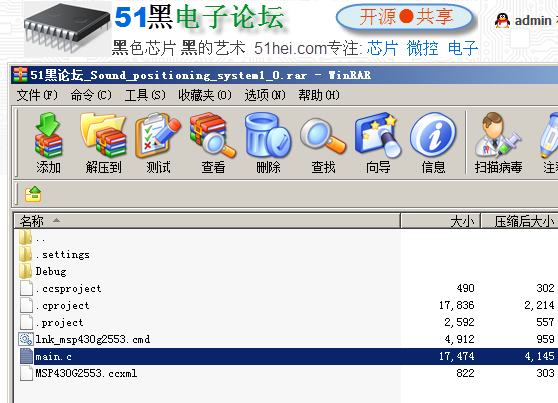Click the 微控 link in header
This screenshot has width=558, height=403.
422,48
